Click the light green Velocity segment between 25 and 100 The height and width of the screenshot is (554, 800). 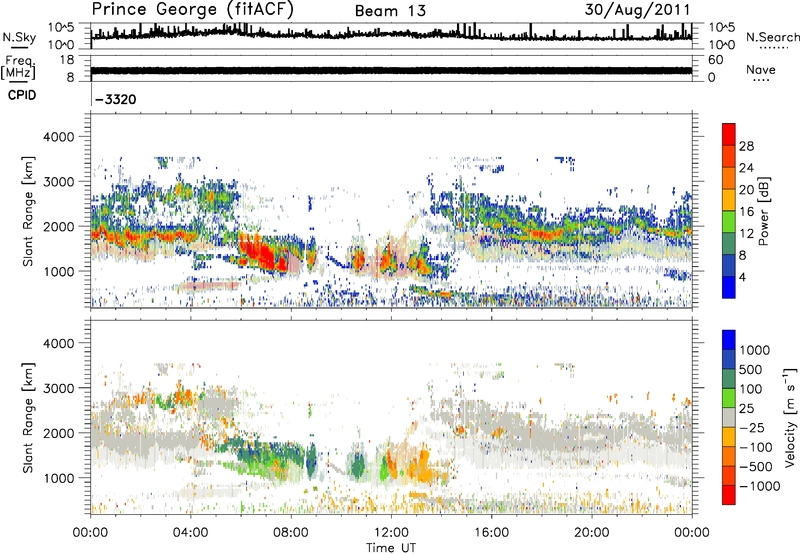pyautogui.click(x=729, y=398)
